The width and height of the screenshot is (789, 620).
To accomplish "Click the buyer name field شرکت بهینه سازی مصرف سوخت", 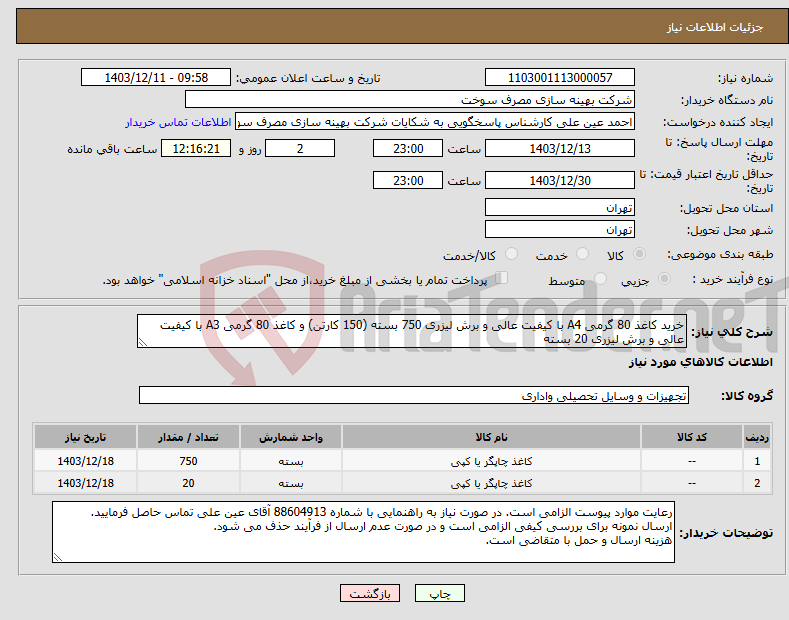I will tap(410, 100).
